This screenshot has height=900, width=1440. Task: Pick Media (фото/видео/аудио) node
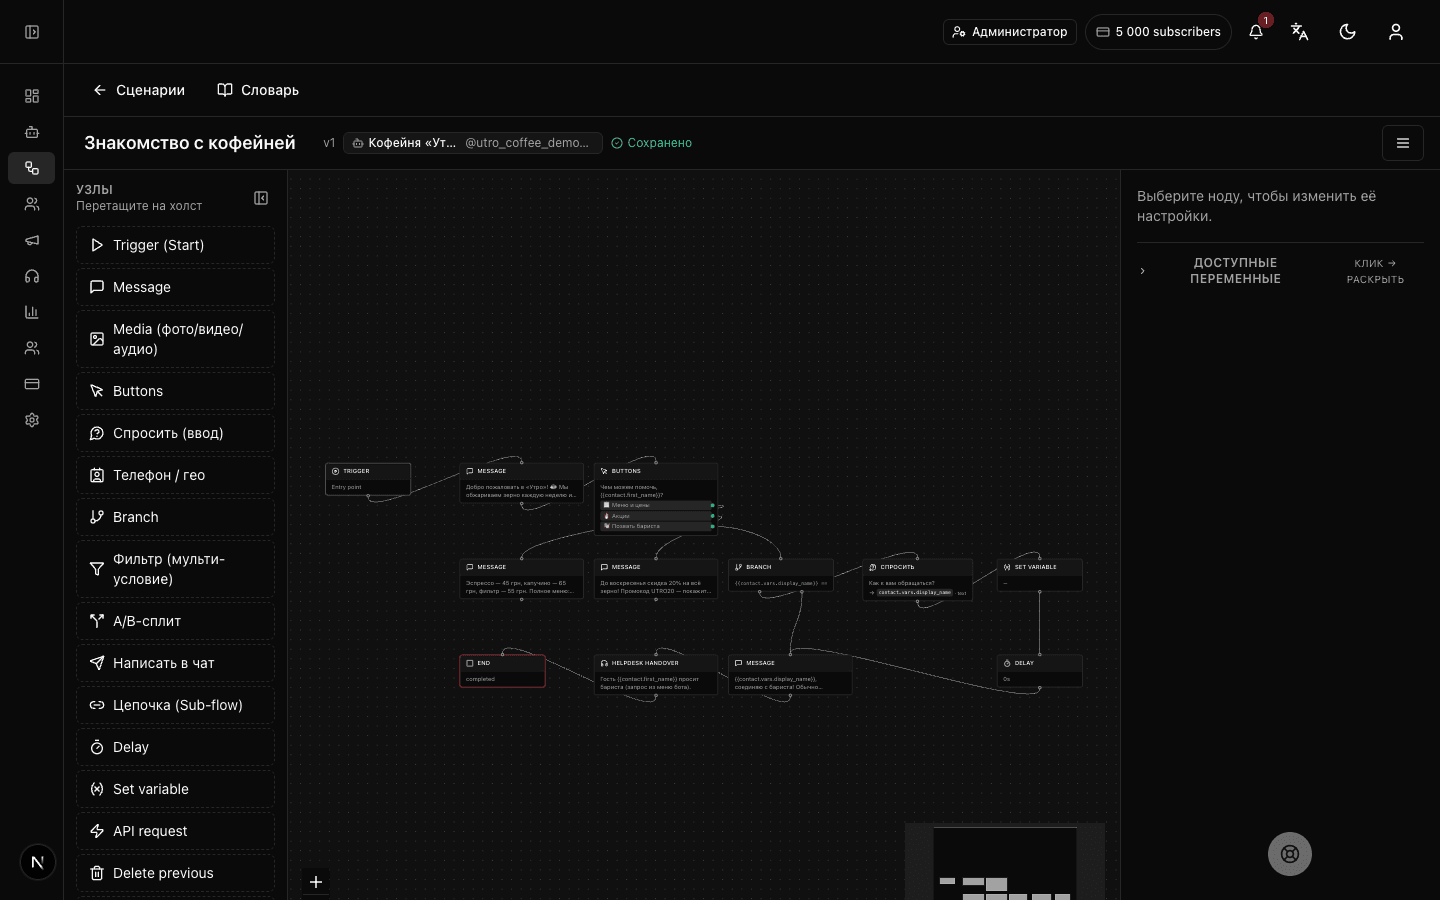176,339
